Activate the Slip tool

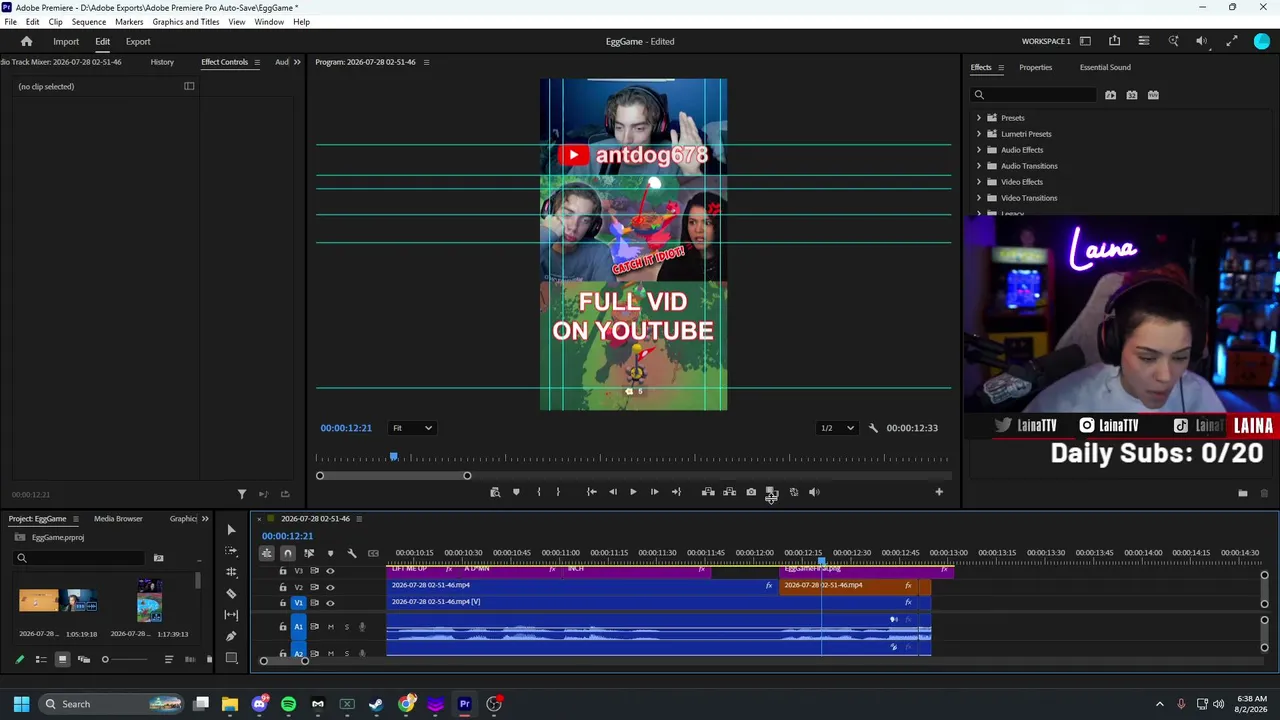231,615
